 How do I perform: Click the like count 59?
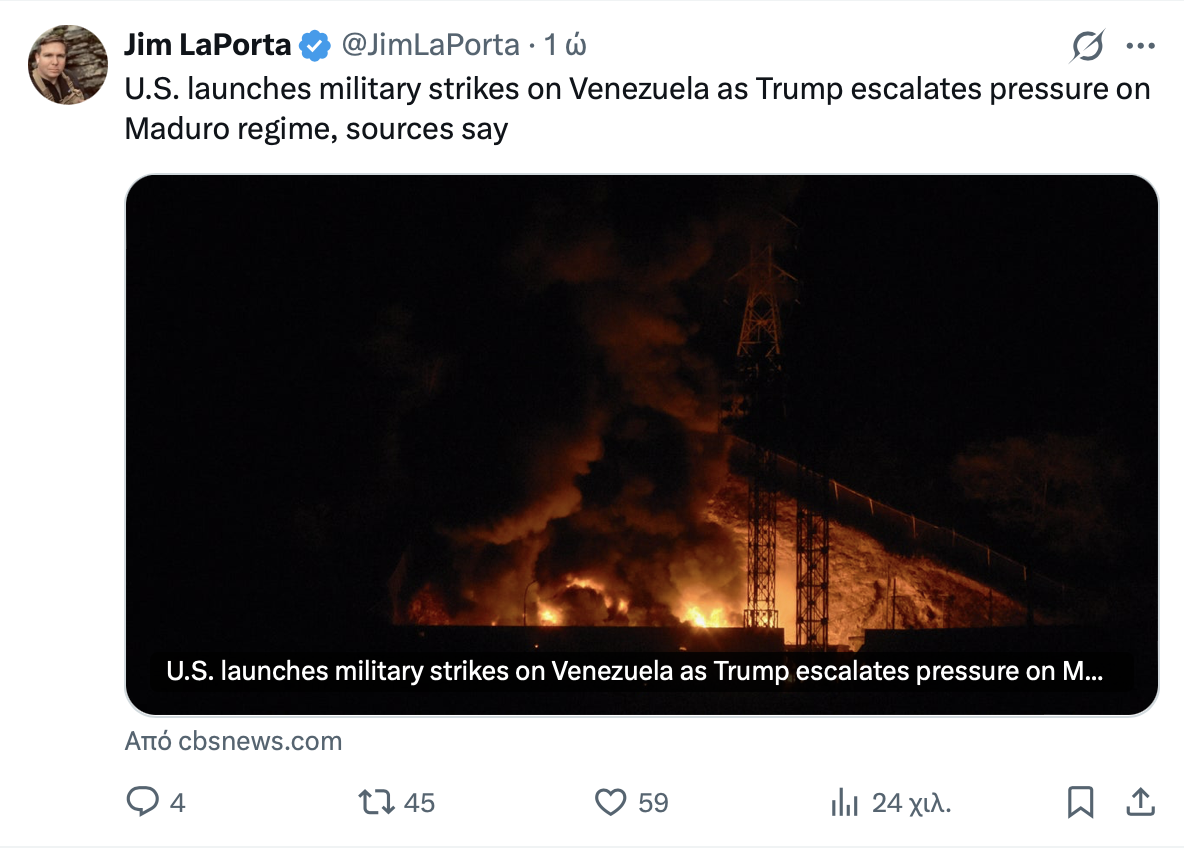click(x=653, y=802)
